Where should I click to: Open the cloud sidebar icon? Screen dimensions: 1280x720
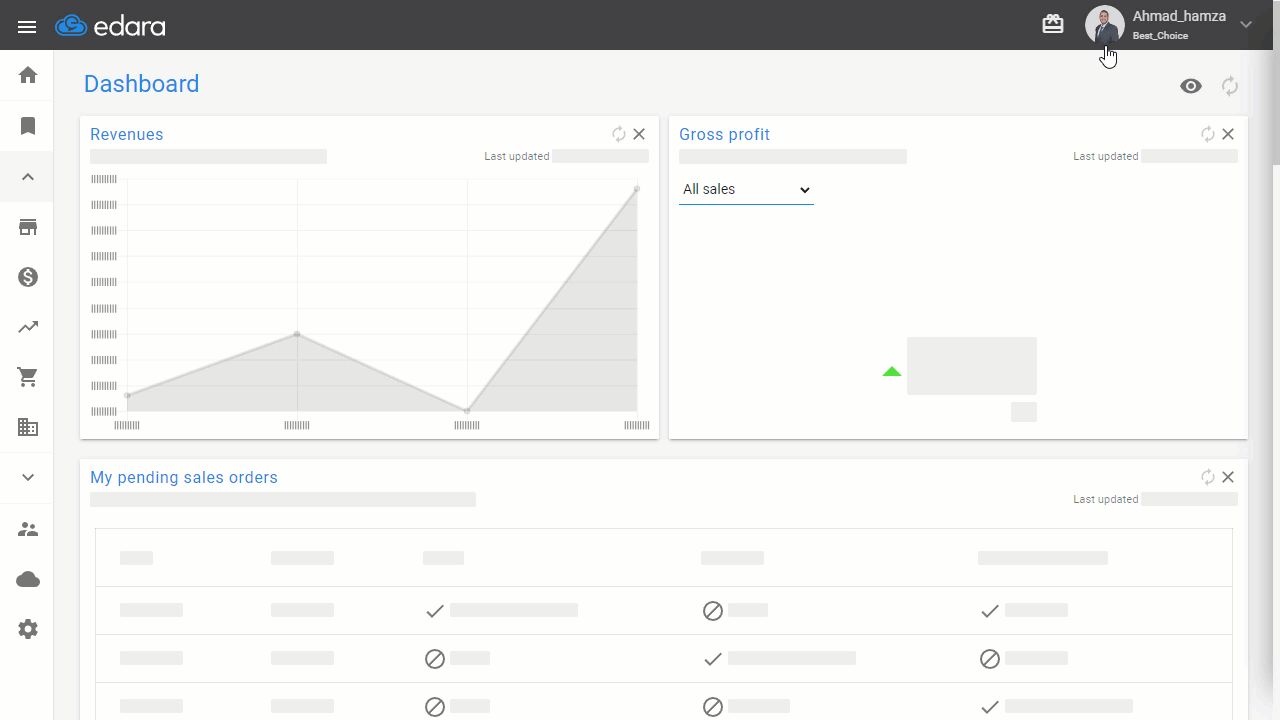pyautogui.click(x=28, y=579)
